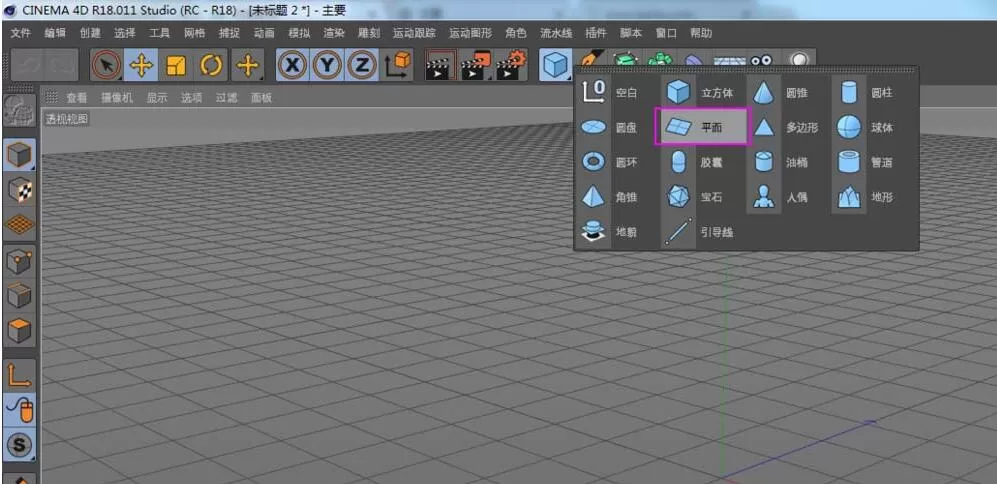The height and width of the screenshot is (484, 997).
Task: Add a 地貌 relief primitive
Action: [x=610, y=232]
